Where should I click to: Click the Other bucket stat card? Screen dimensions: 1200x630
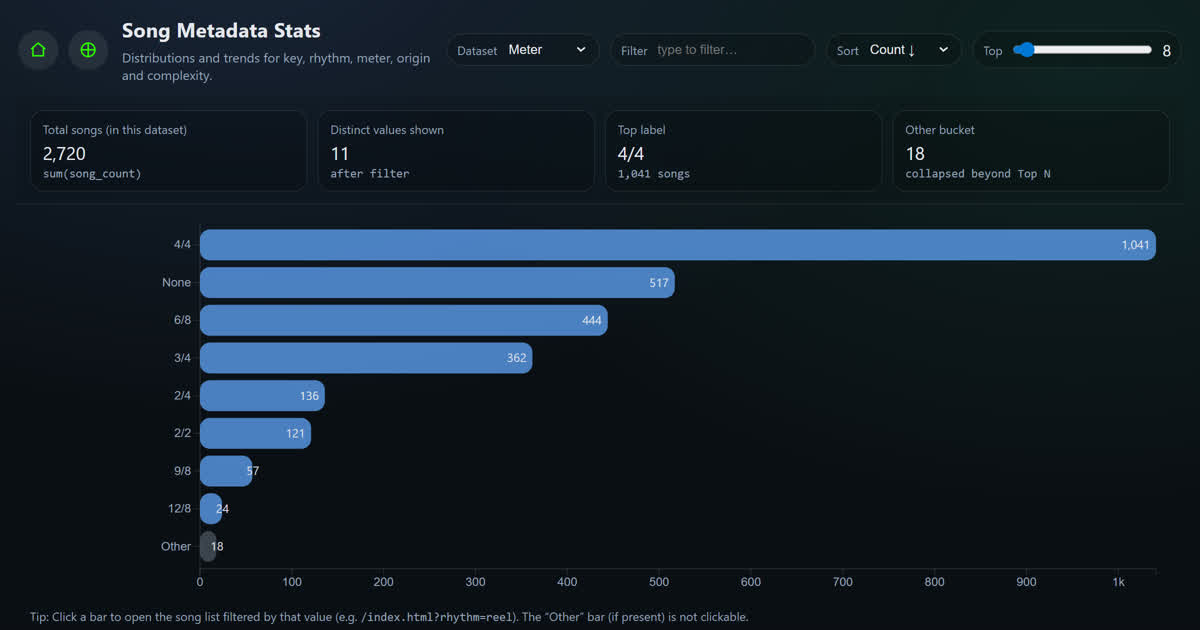coord(1031,150)
